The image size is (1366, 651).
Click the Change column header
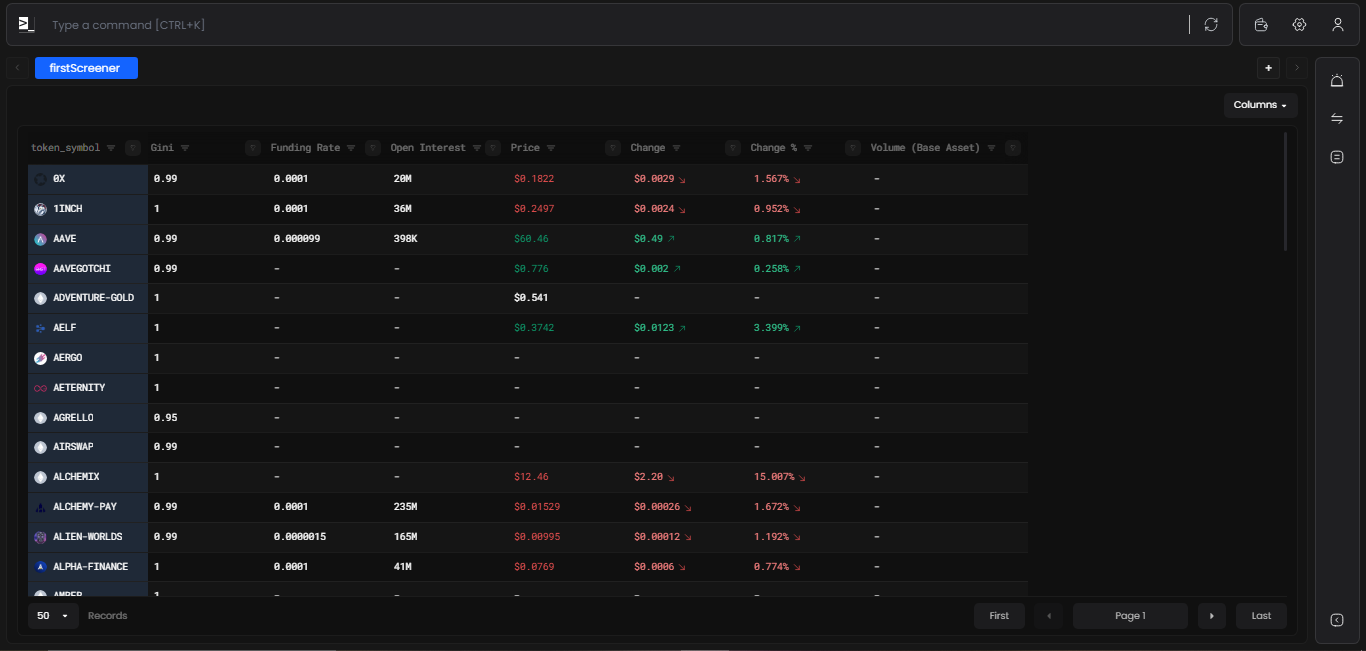[x=648, y=148]
